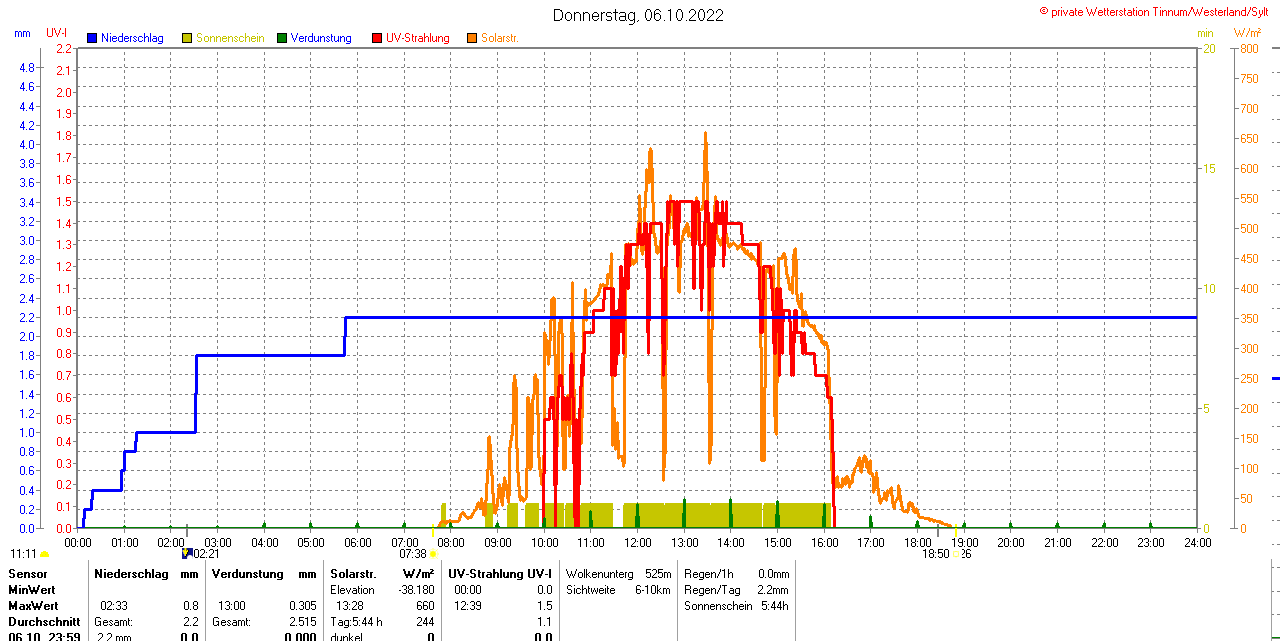Image resolution: width=1280 pixels, height=641 pixels.
Task: Click the blue Niederschlag legend swatch
Action: point(92,38)
